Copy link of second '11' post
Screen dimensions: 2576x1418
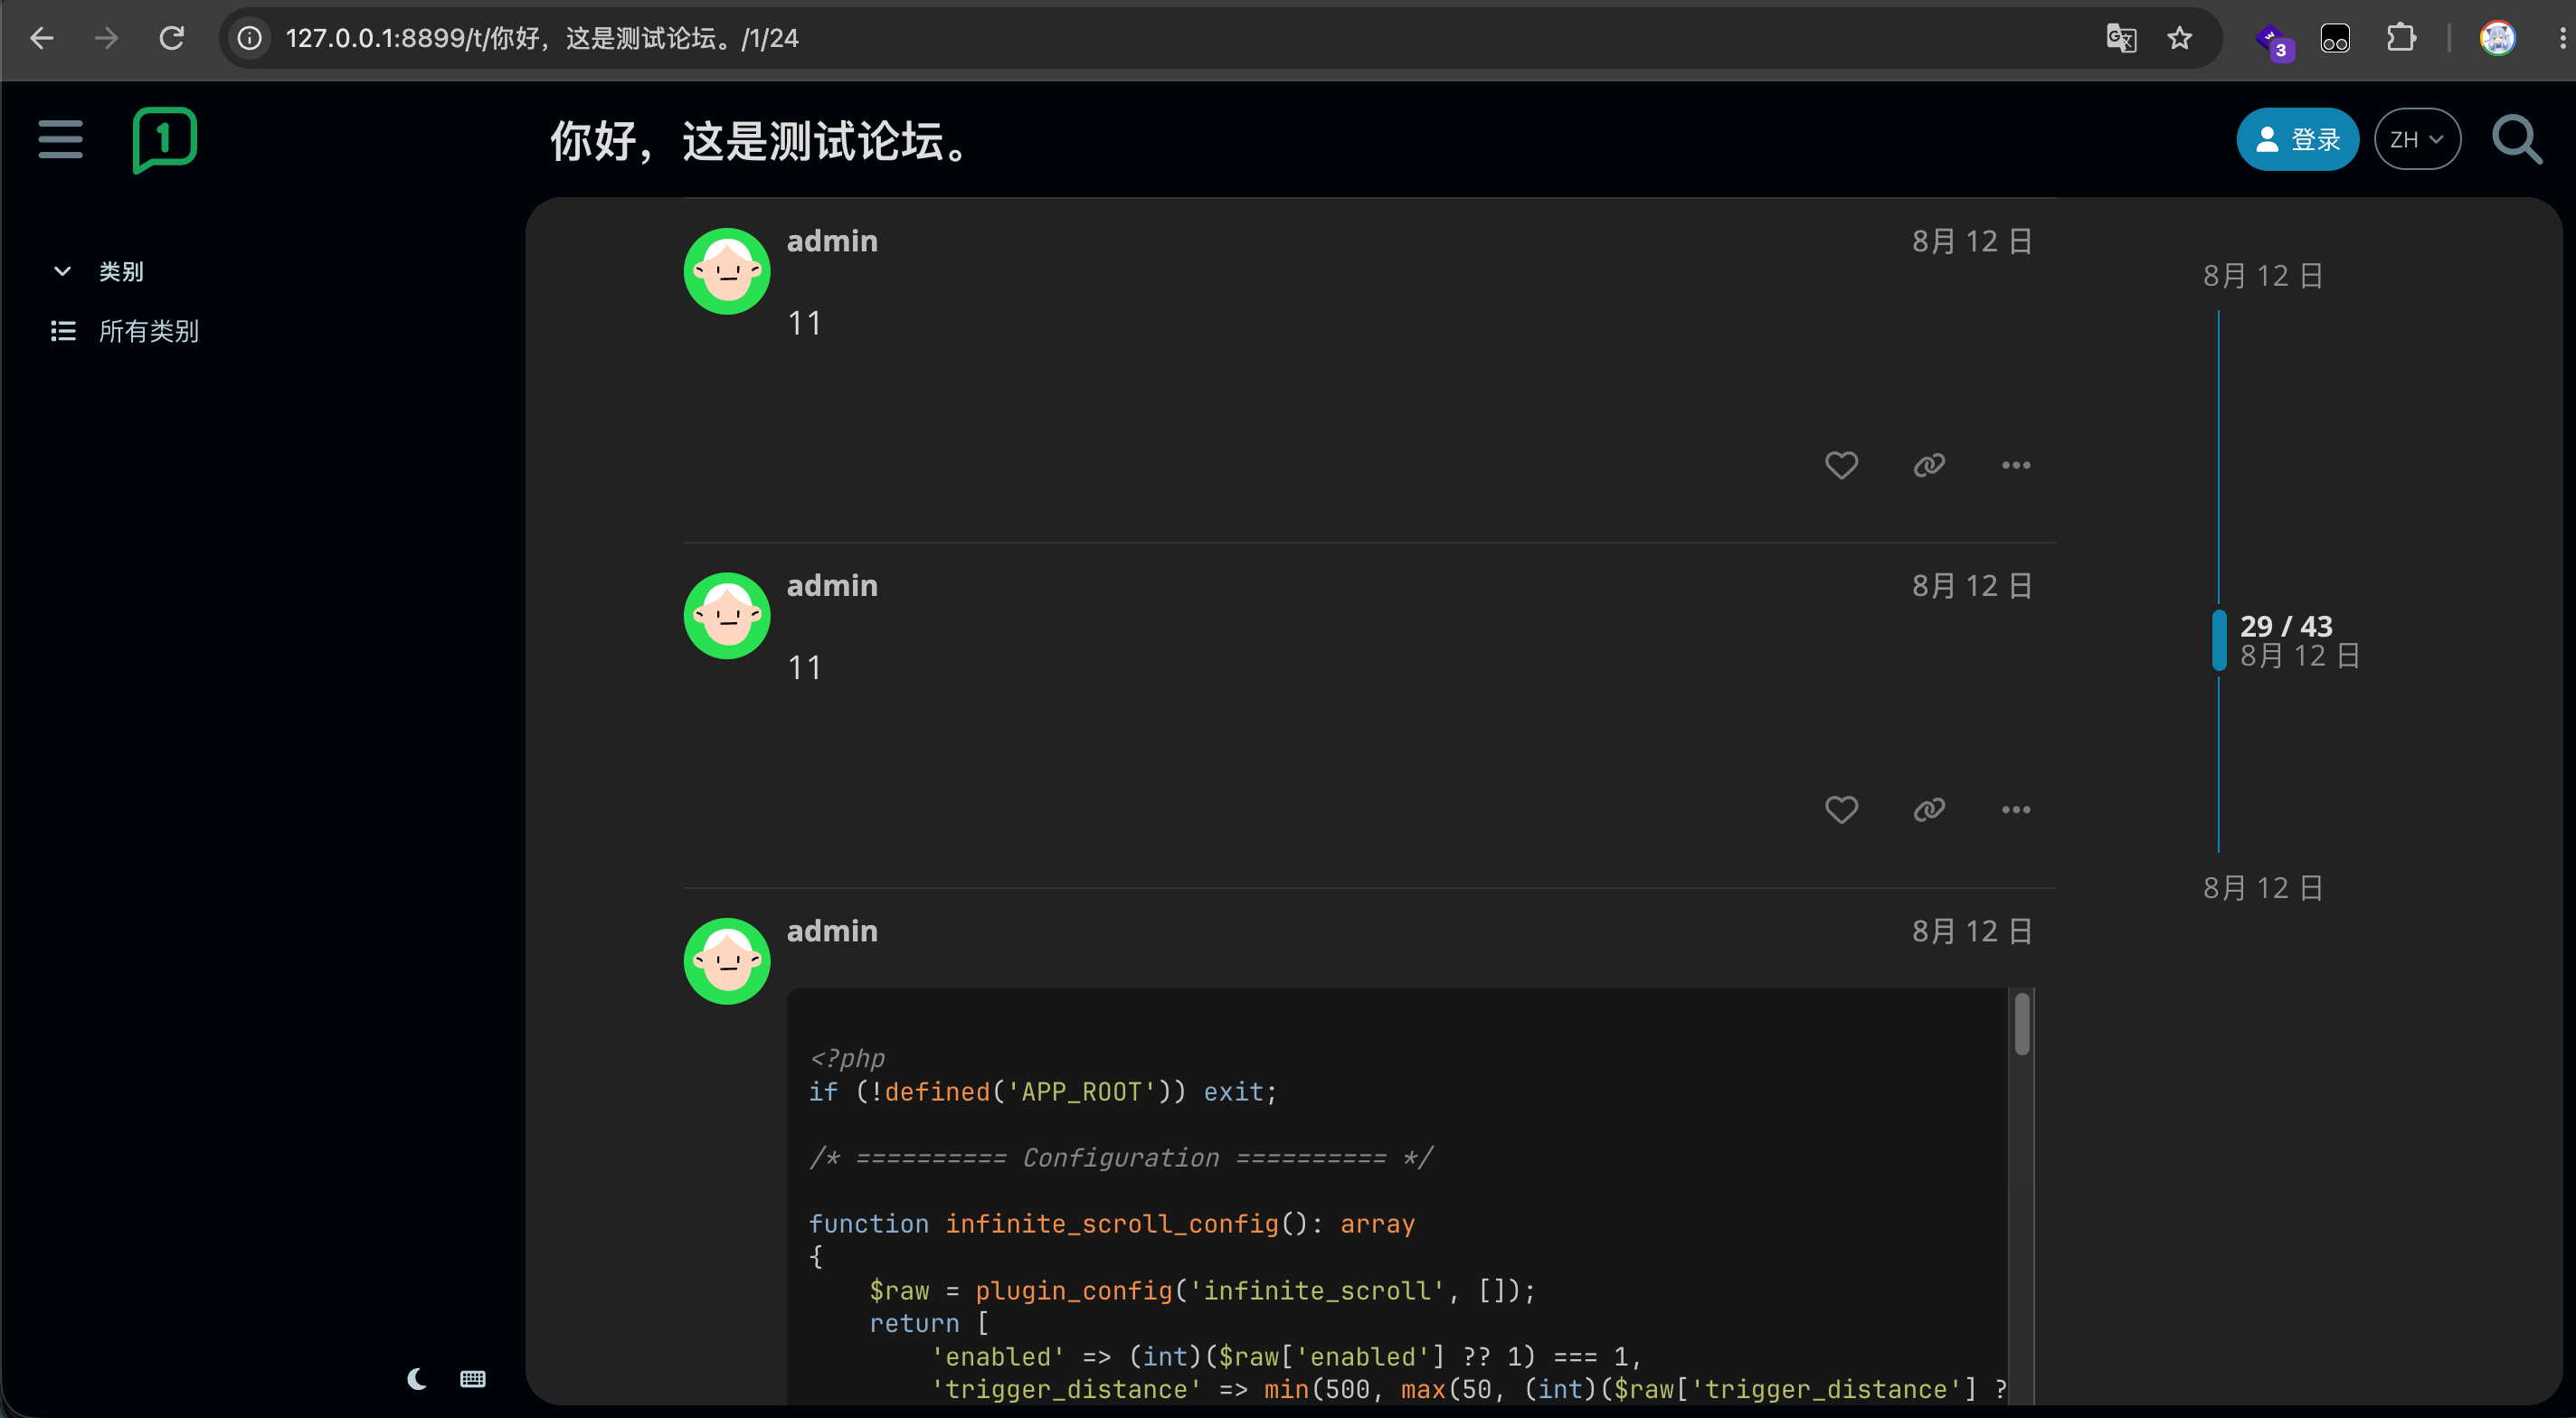1929,809
